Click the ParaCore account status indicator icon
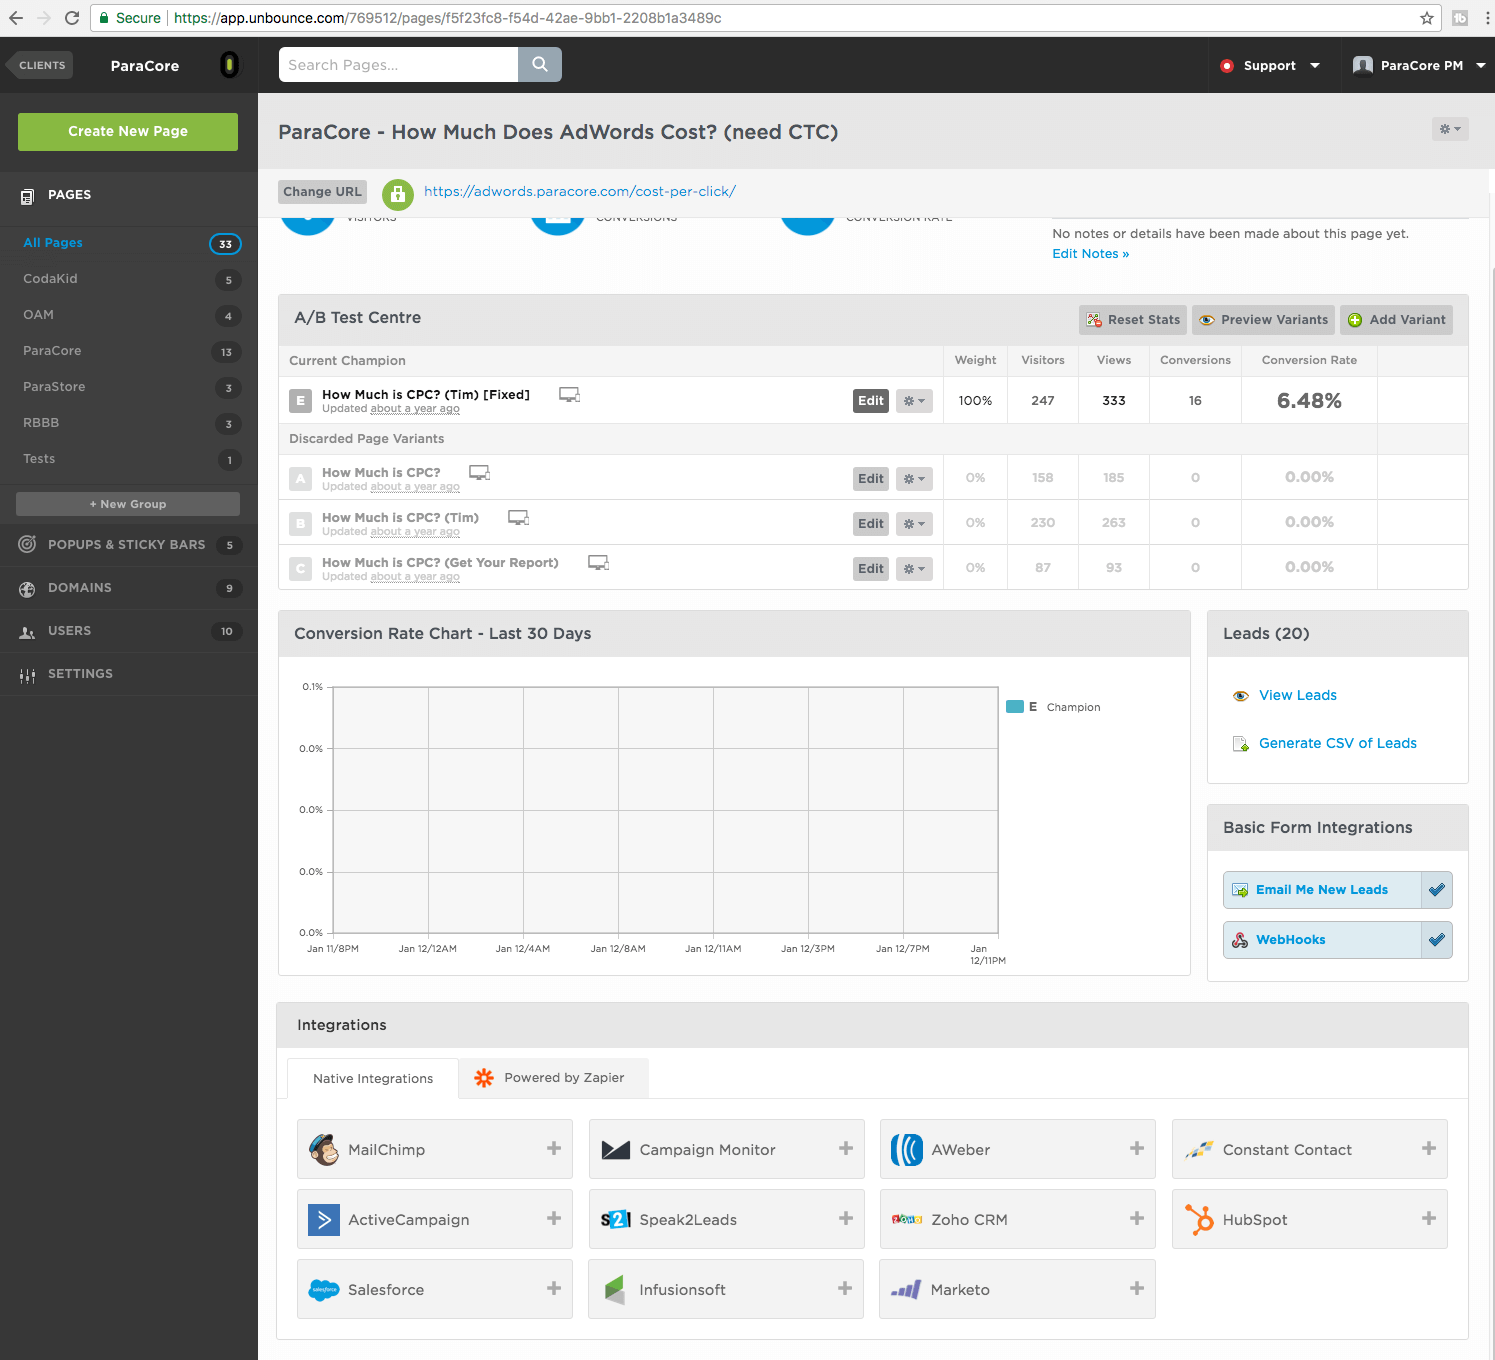Image resolution: width=1495 pixels, height=1360 pixels. 229,65
